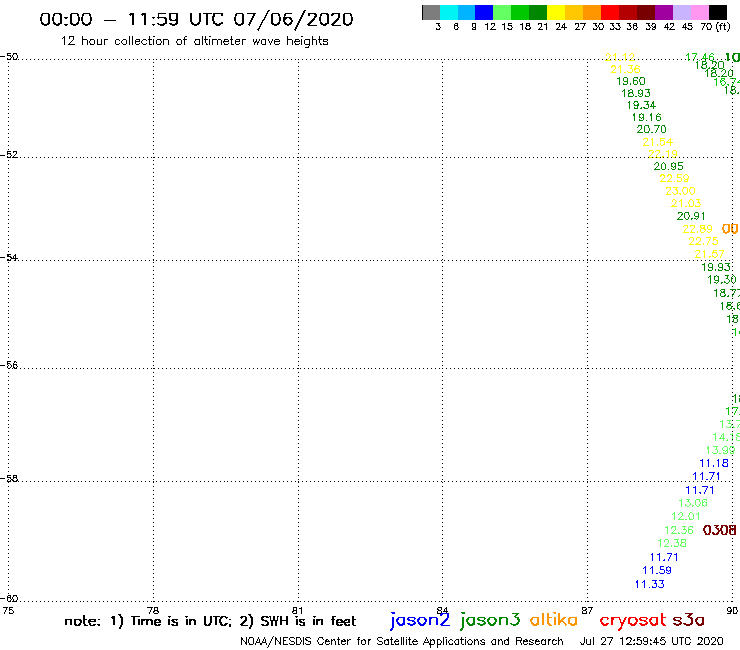Screen dimensions: 740x650
Task: Click the jason3 satellite label
Action: (490, 620)
